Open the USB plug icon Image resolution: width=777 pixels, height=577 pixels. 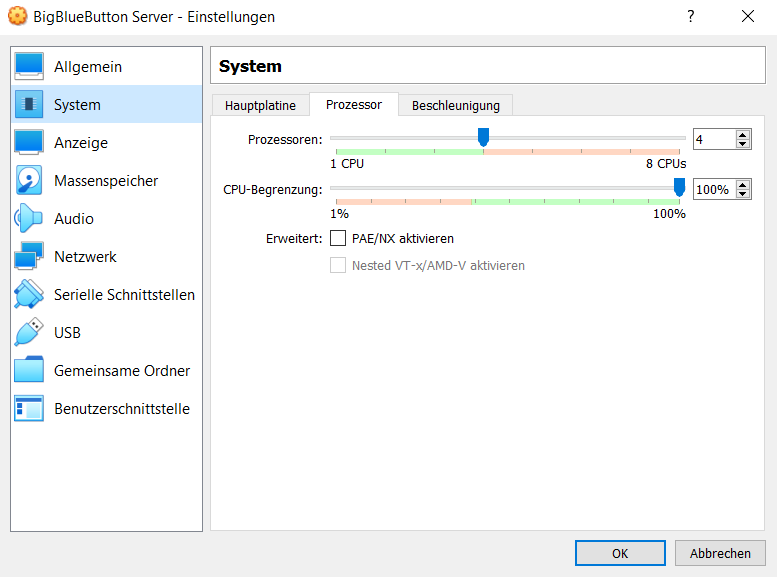[29, 332]
